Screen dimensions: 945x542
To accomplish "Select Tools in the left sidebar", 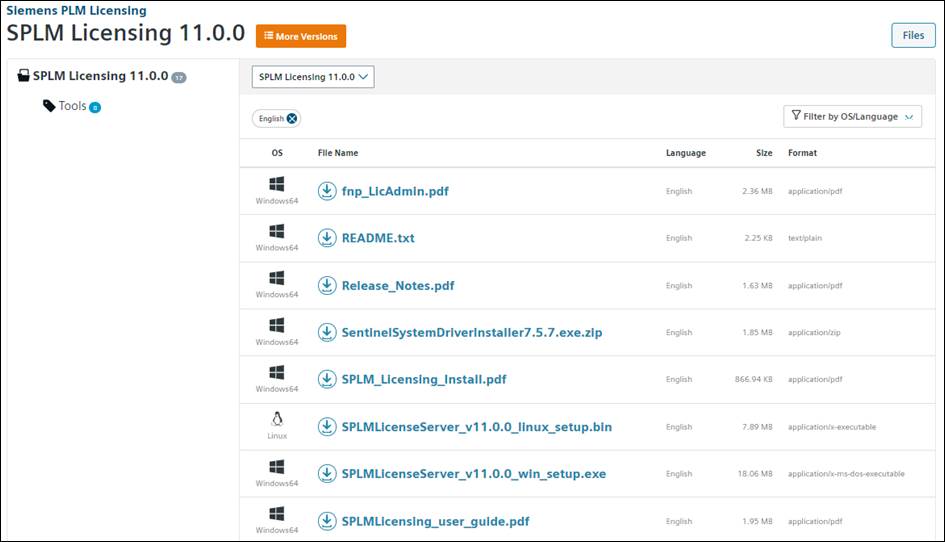I will [x=72, y=106].
